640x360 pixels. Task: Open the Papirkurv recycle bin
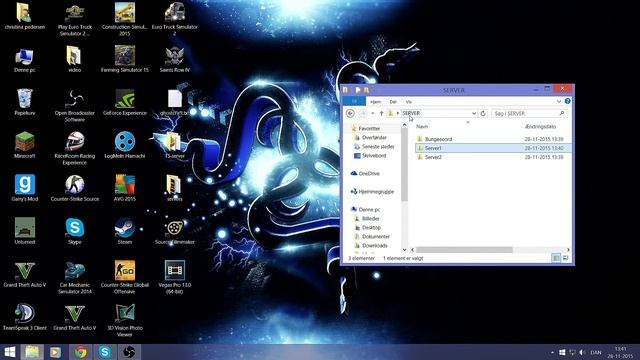click(24, 102)
